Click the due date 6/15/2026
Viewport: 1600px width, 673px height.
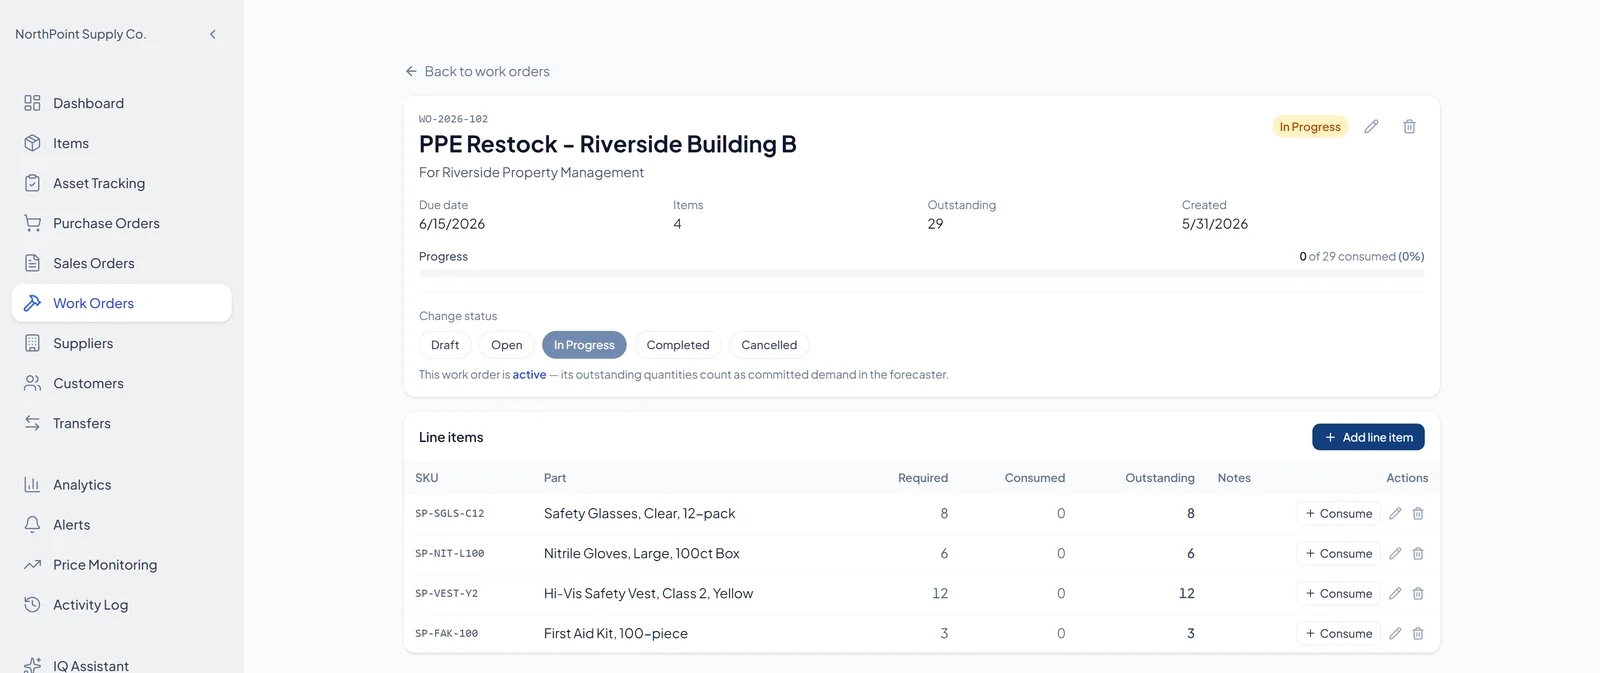(452, 224)
